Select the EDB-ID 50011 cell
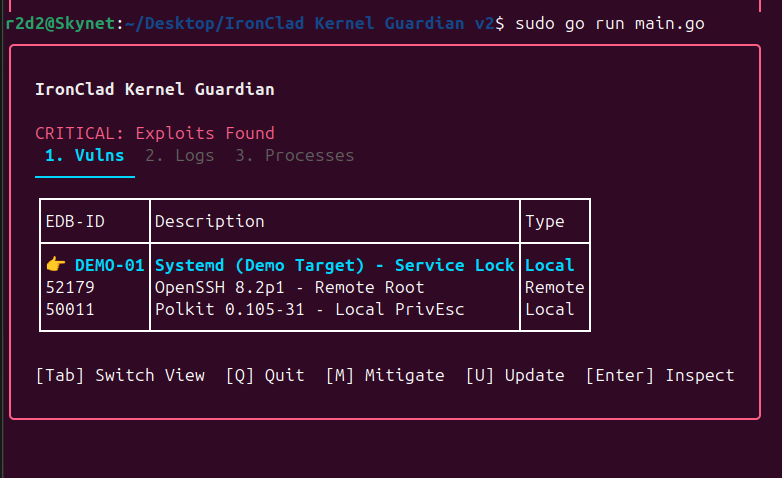 (70, 309)
